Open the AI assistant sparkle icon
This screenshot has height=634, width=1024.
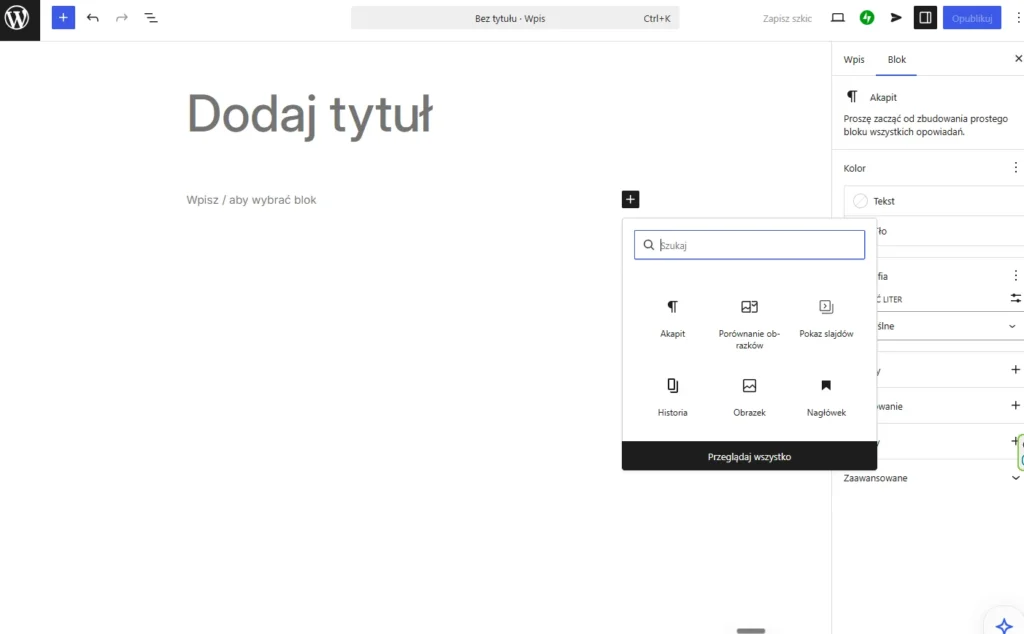[x=1004, y=626]
